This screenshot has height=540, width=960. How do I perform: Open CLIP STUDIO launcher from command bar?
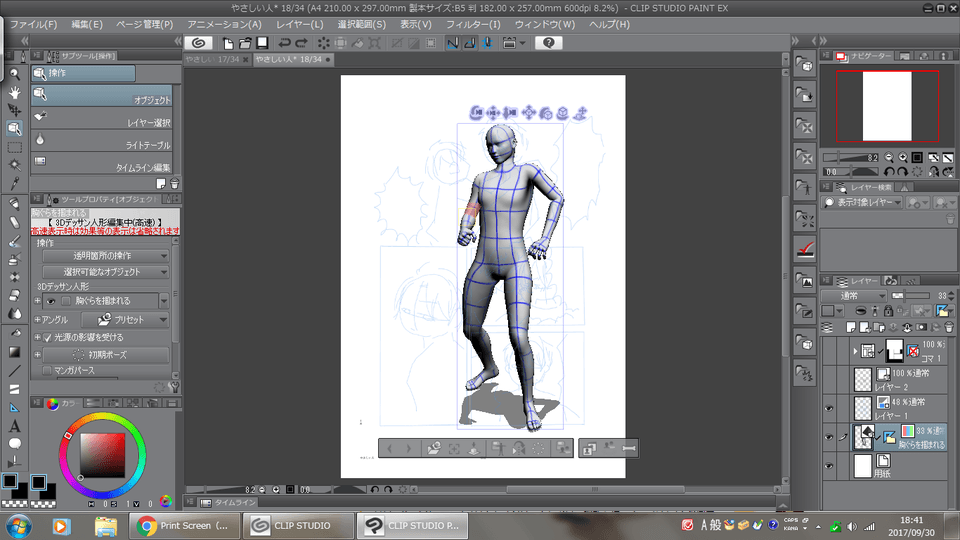coord(198,43)
